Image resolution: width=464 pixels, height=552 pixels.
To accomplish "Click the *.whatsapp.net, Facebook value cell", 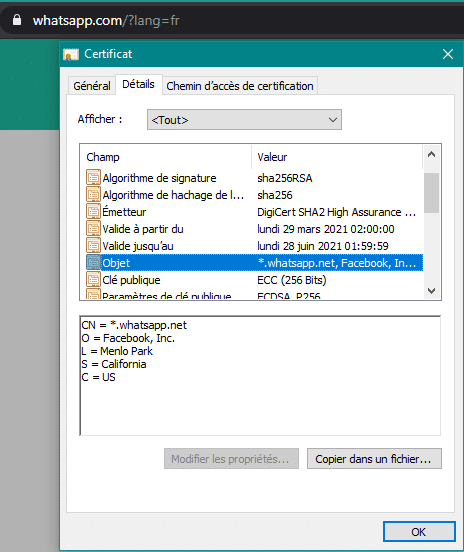I will tap(337, 263).
